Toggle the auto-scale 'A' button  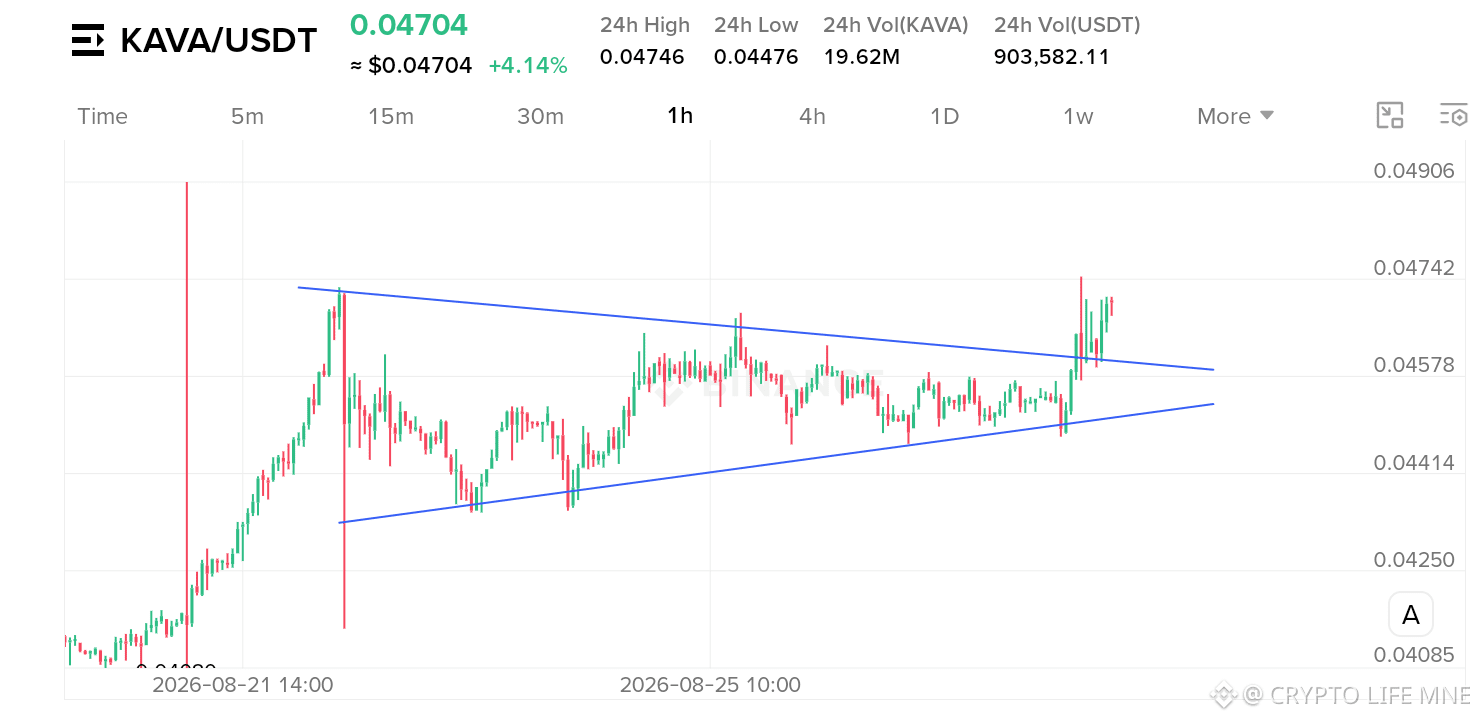[x=1411, y=615]
